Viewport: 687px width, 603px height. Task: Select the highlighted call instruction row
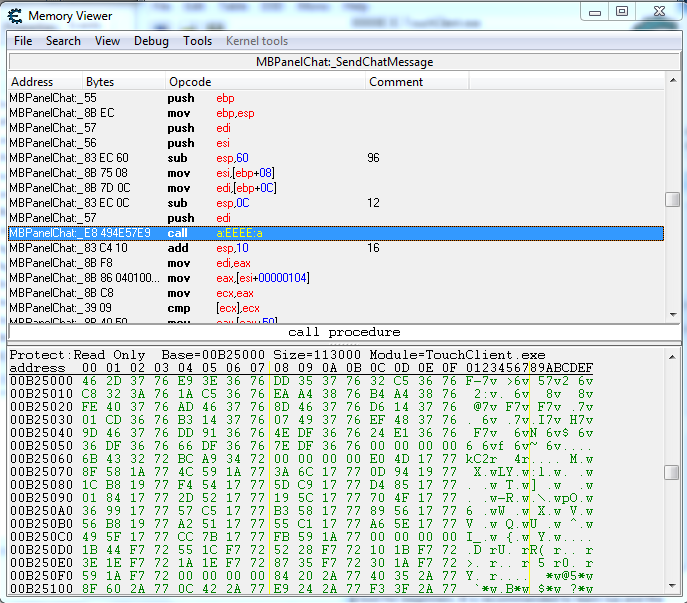(300, 233)
